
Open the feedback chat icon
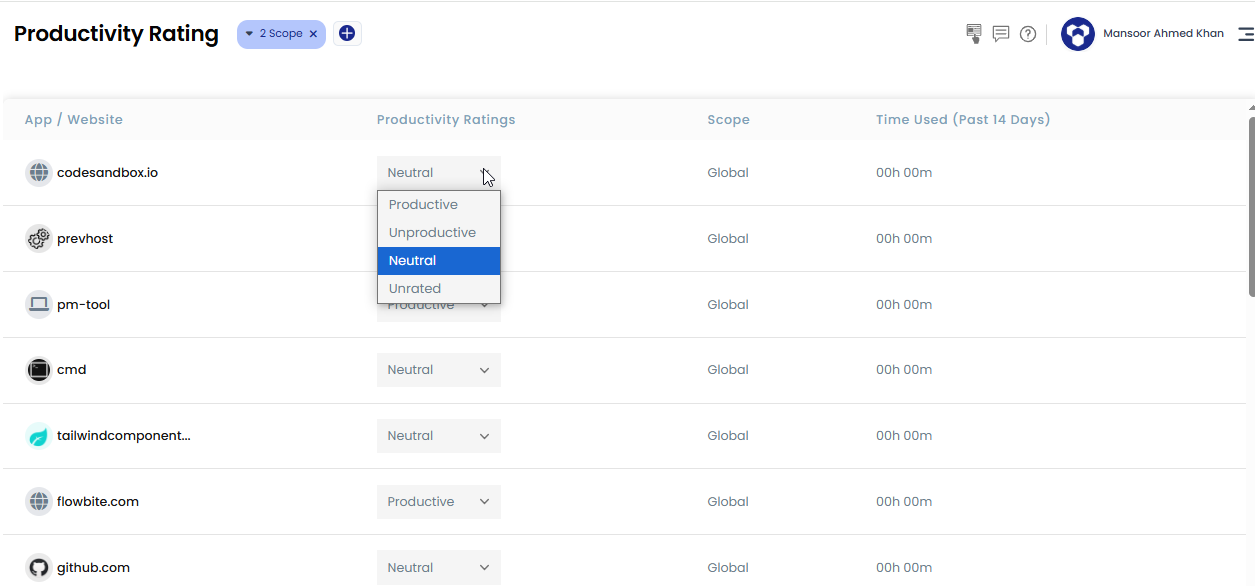(1000, 33)
